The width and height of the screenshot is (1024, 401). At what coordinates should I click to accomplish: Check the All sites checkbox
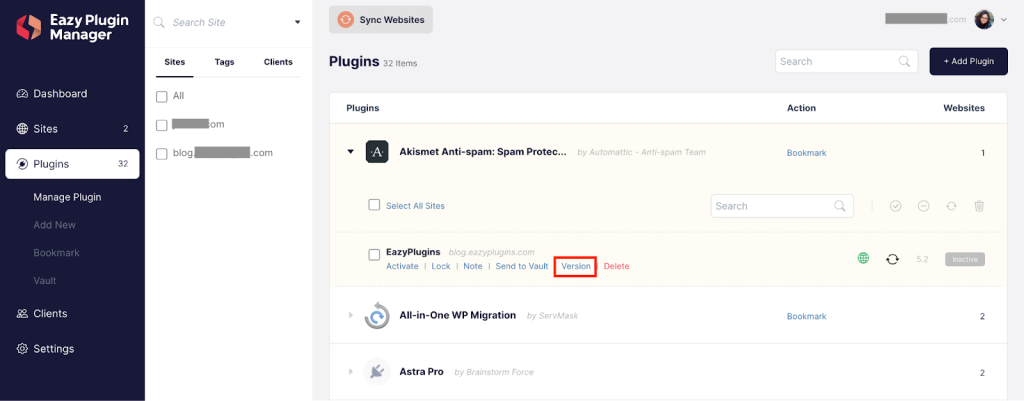coord(161,96)
